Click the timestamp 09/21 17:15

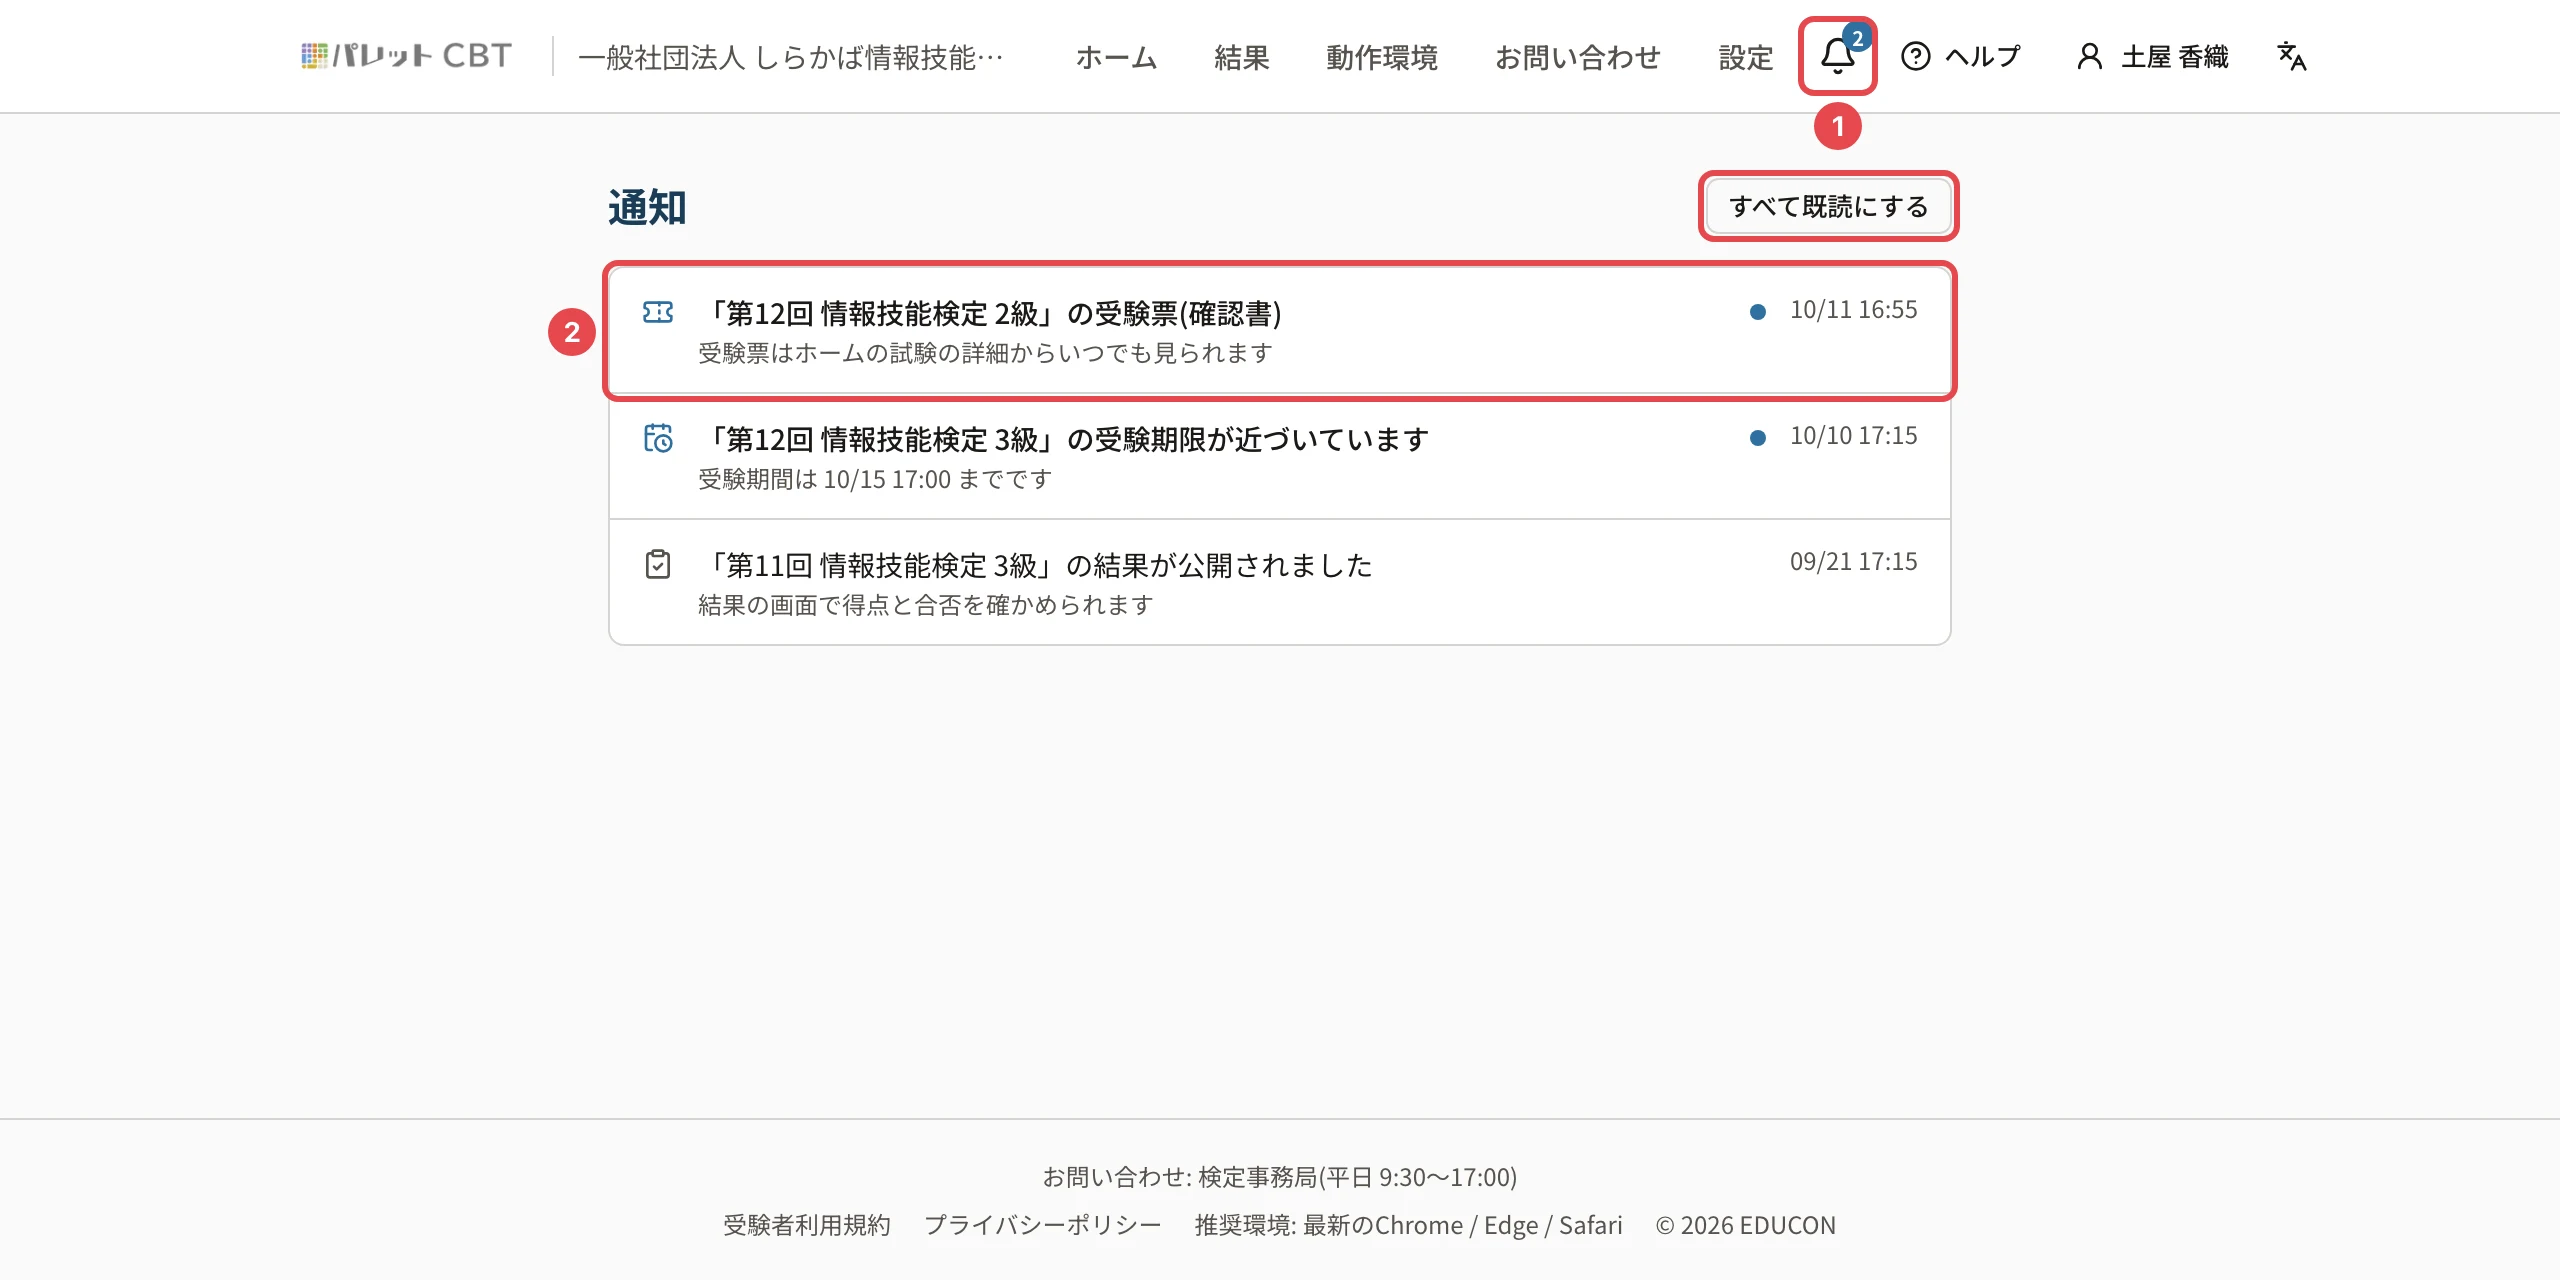point(1853,562)
